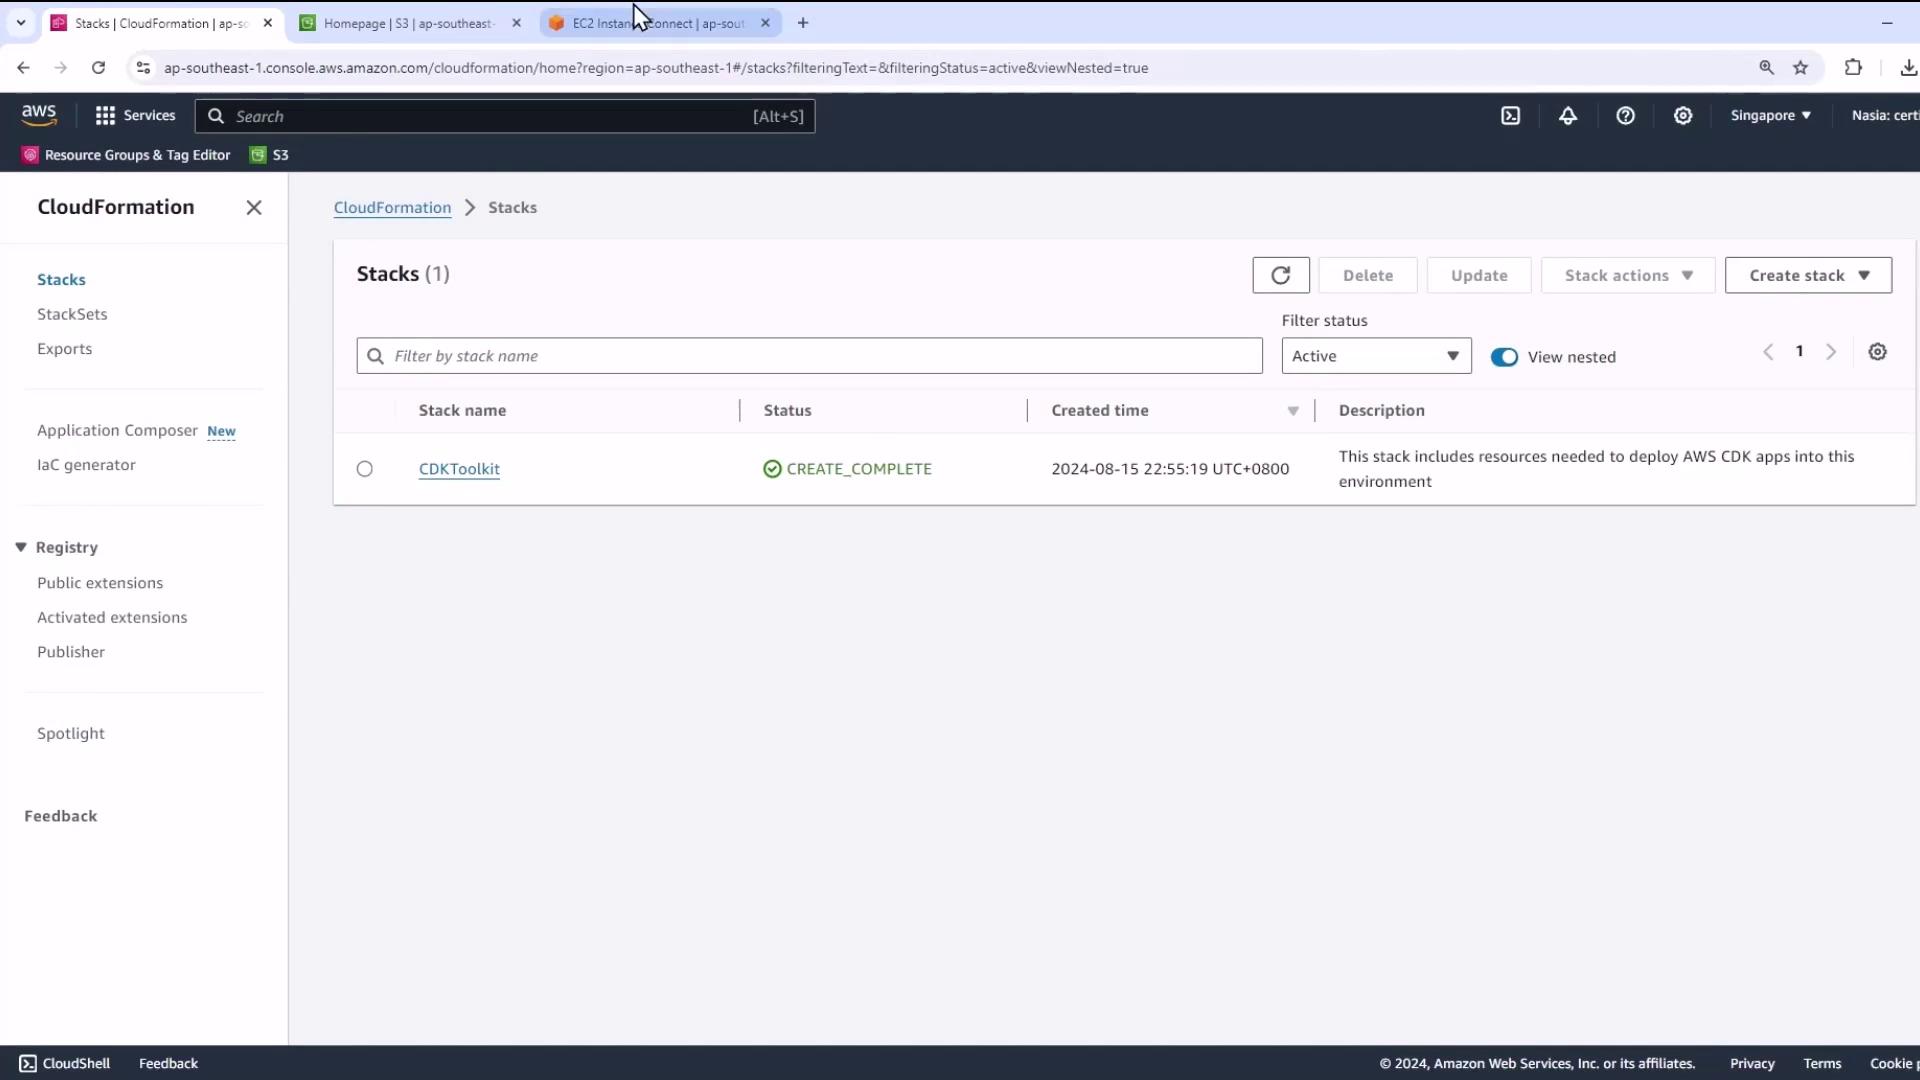Collapse the Registry section in sidebar
The image size is (1920, 1080).
click(x=21, y=547)
